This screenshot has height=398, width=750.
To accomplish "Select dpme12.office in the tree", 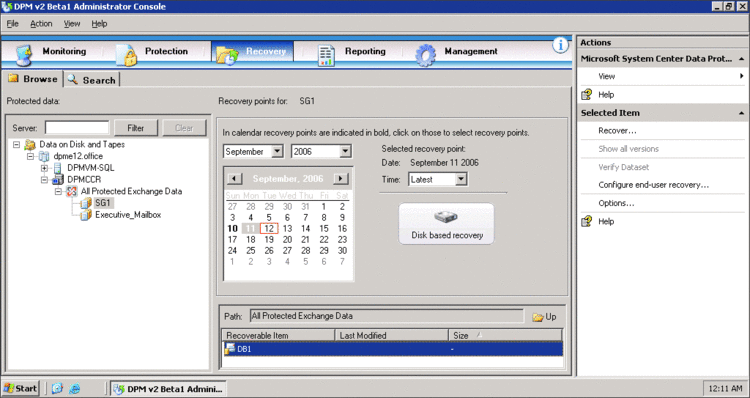I will [x=78, y=156].
